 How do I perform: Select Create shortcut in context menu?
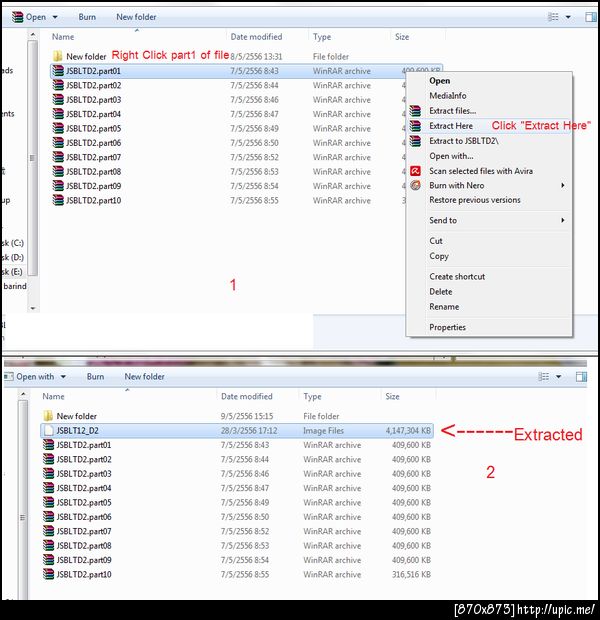coord(457,276)
